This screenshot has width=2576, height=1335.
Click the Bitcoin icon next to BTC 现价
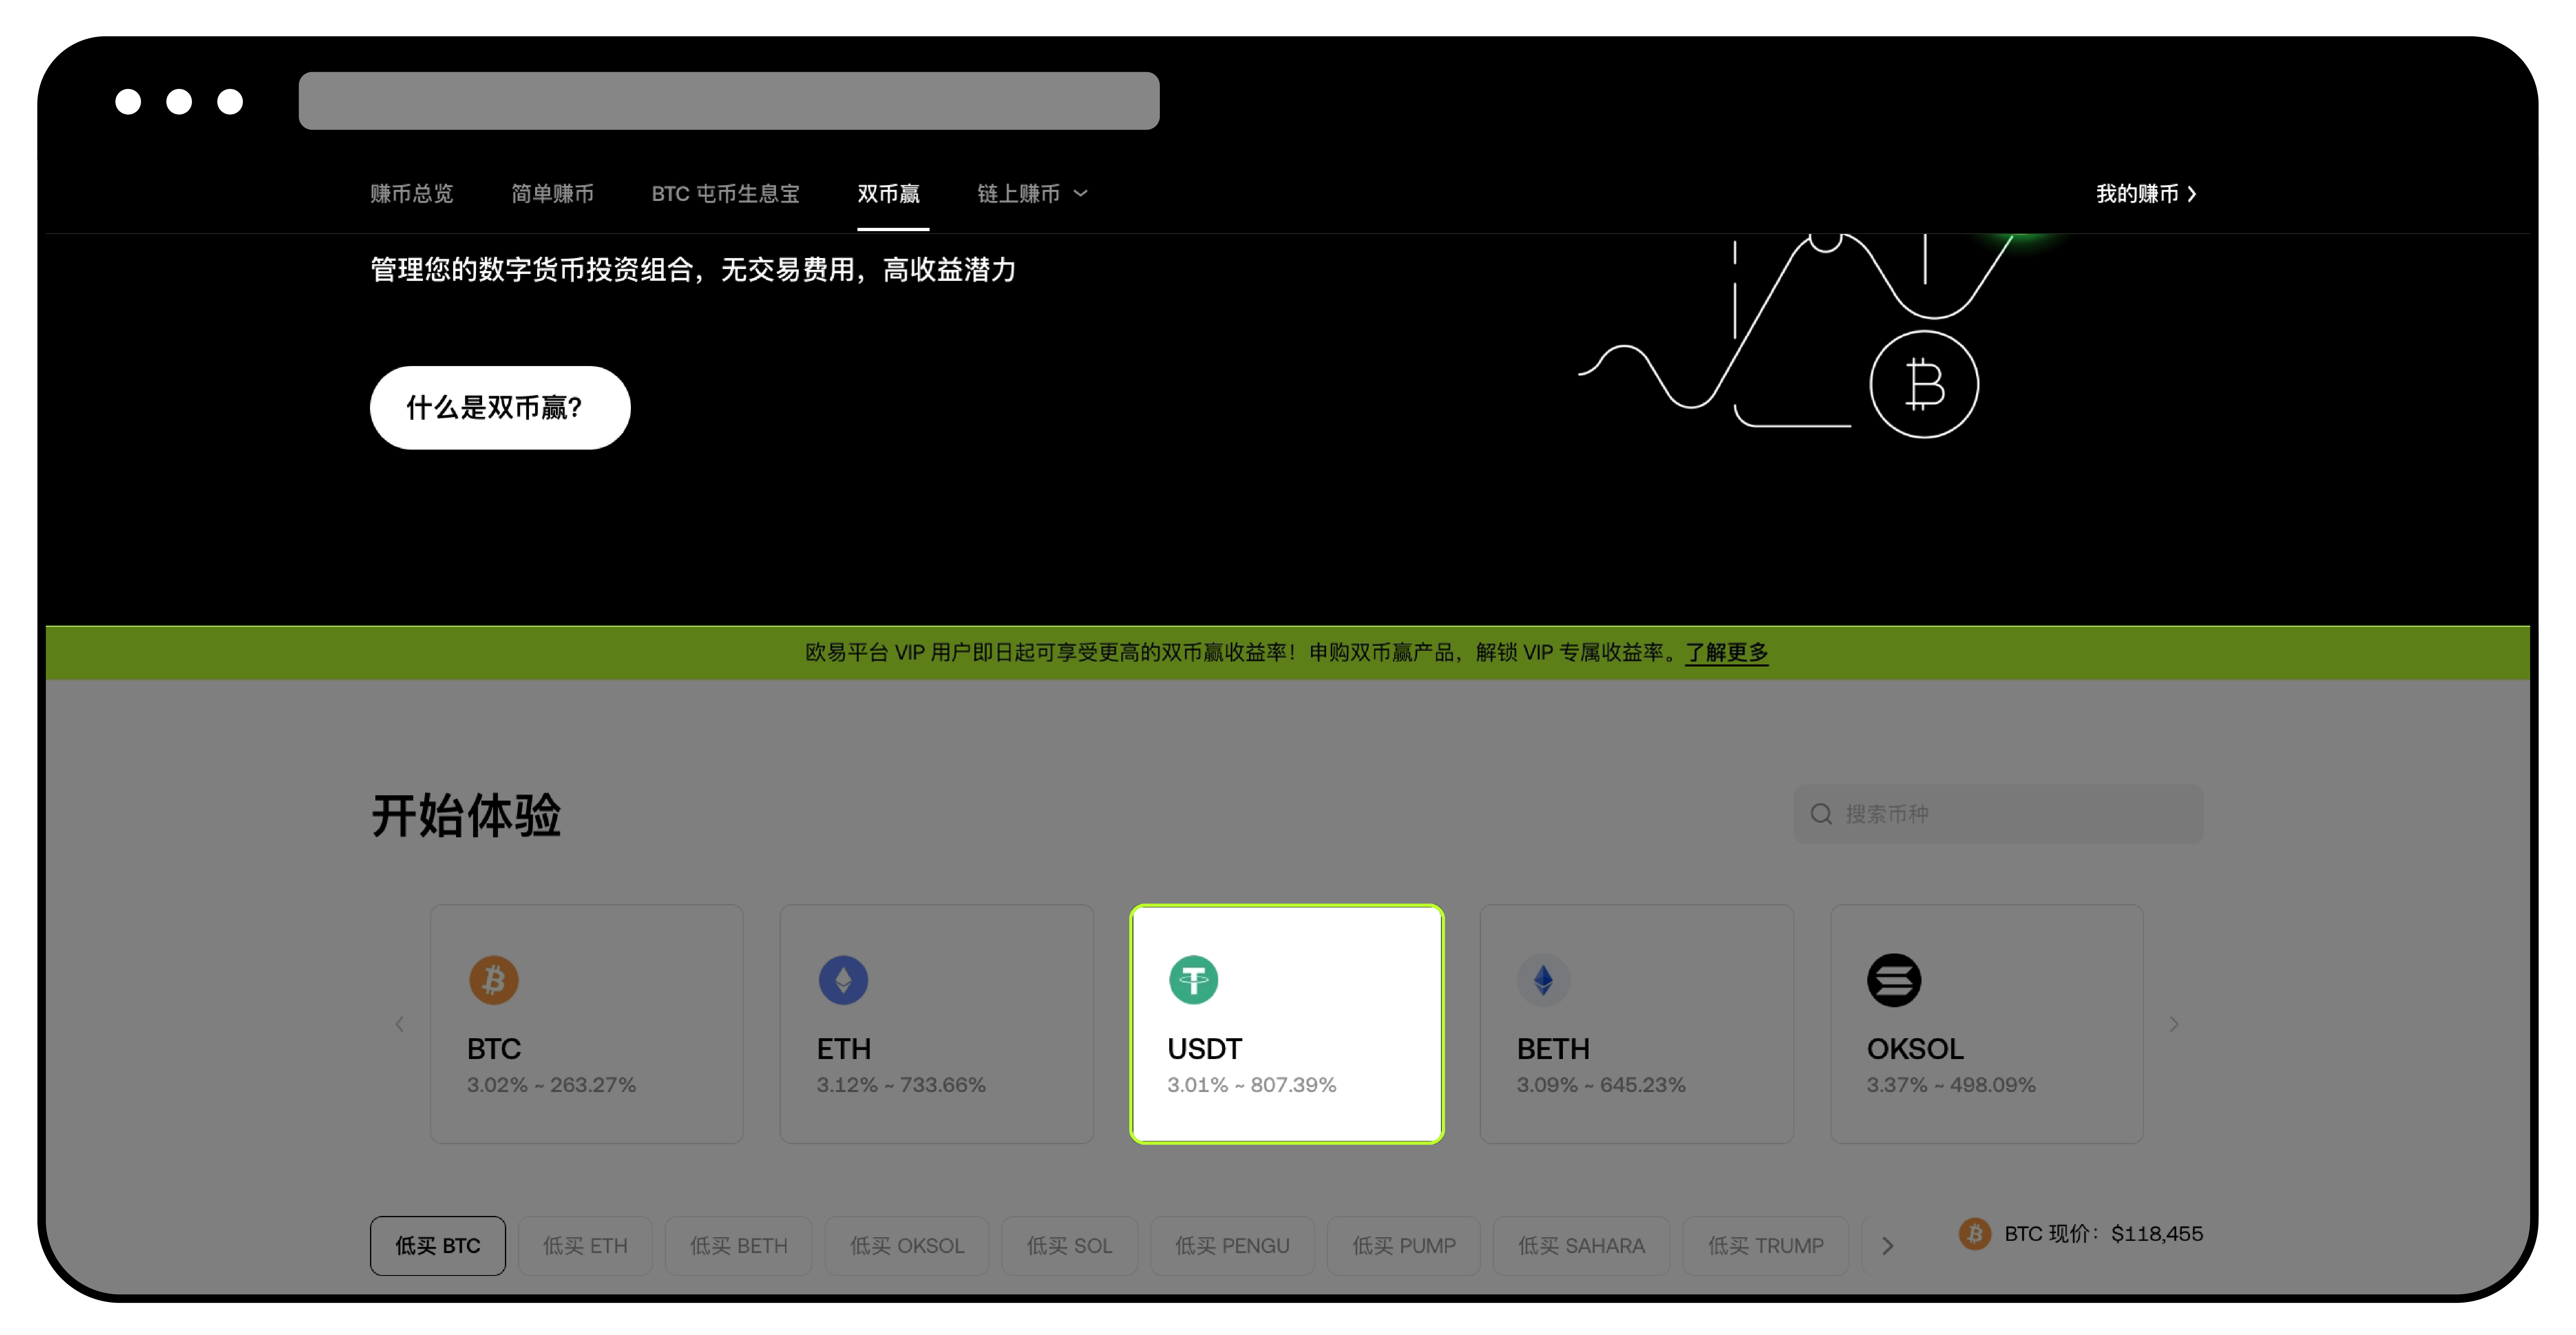(x=1974, y=1233)
